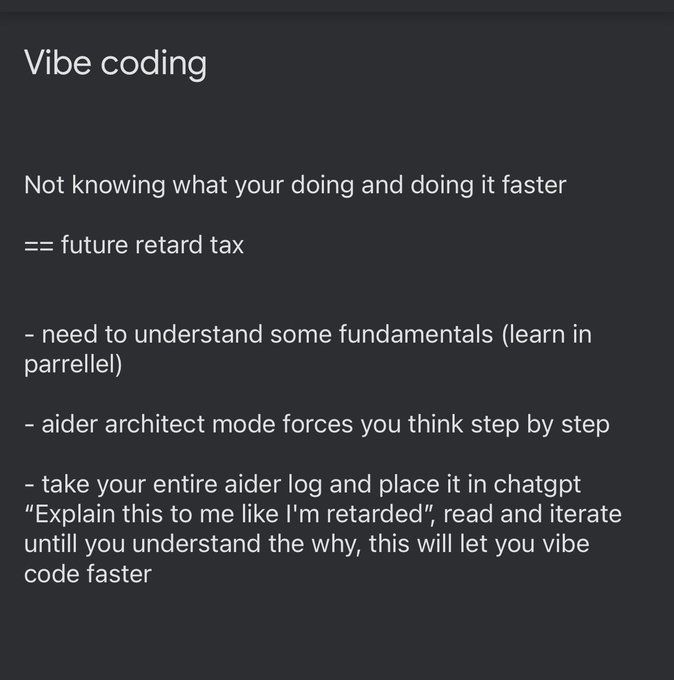Image resolution: width=674 pixels, height=680 pixels.
Task: Click the word "forces"
Action: pyautogui.click(x=399, y=424)
